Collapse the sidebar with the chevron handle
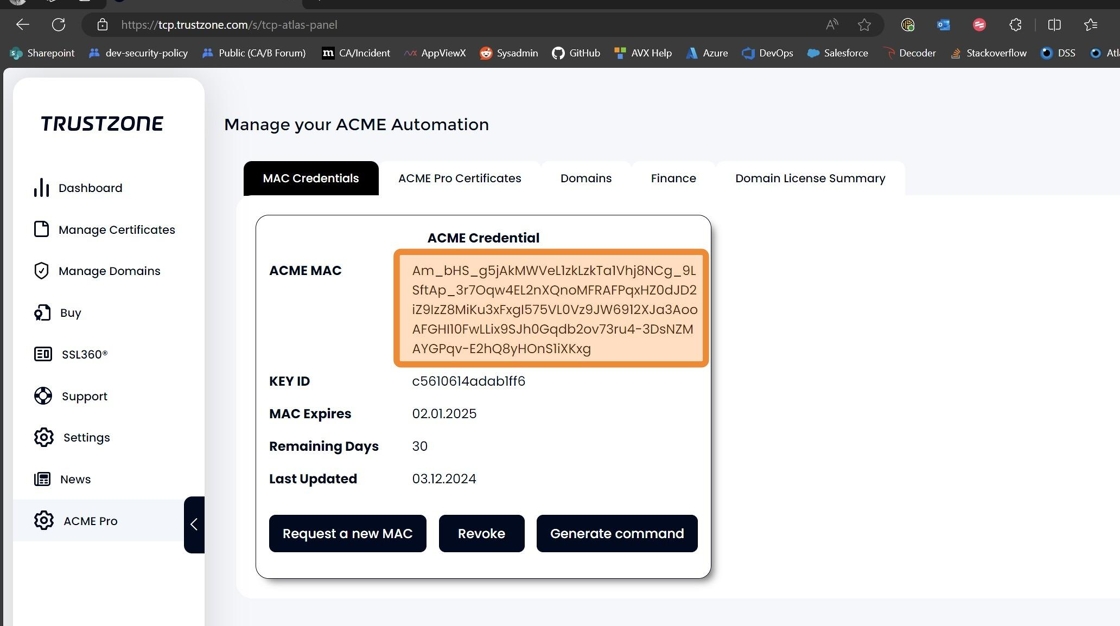Viewport: 1120px width, 626px height. point(194,525)
